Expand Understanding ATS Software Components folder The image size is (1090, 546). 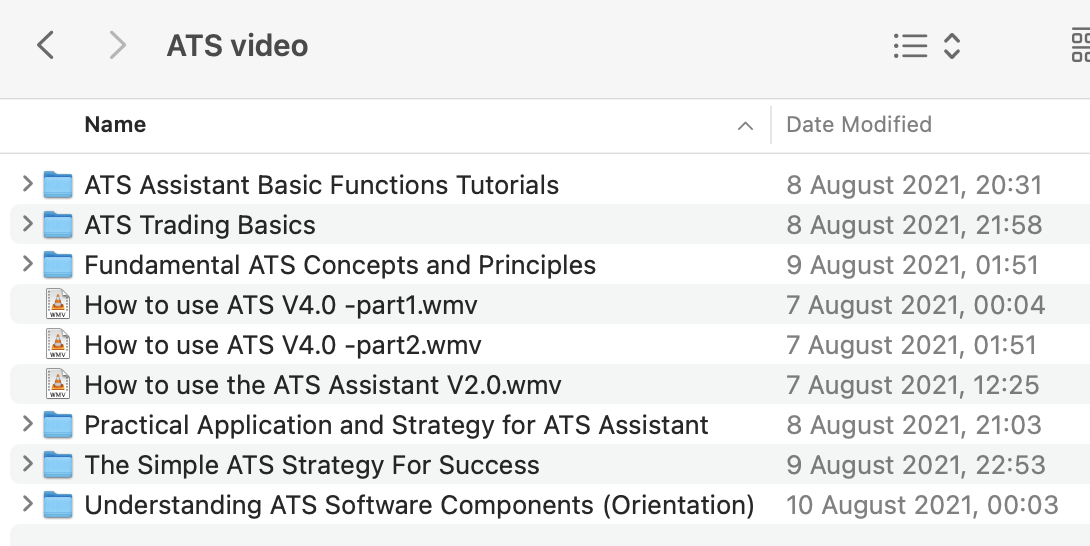pos(28,504)
